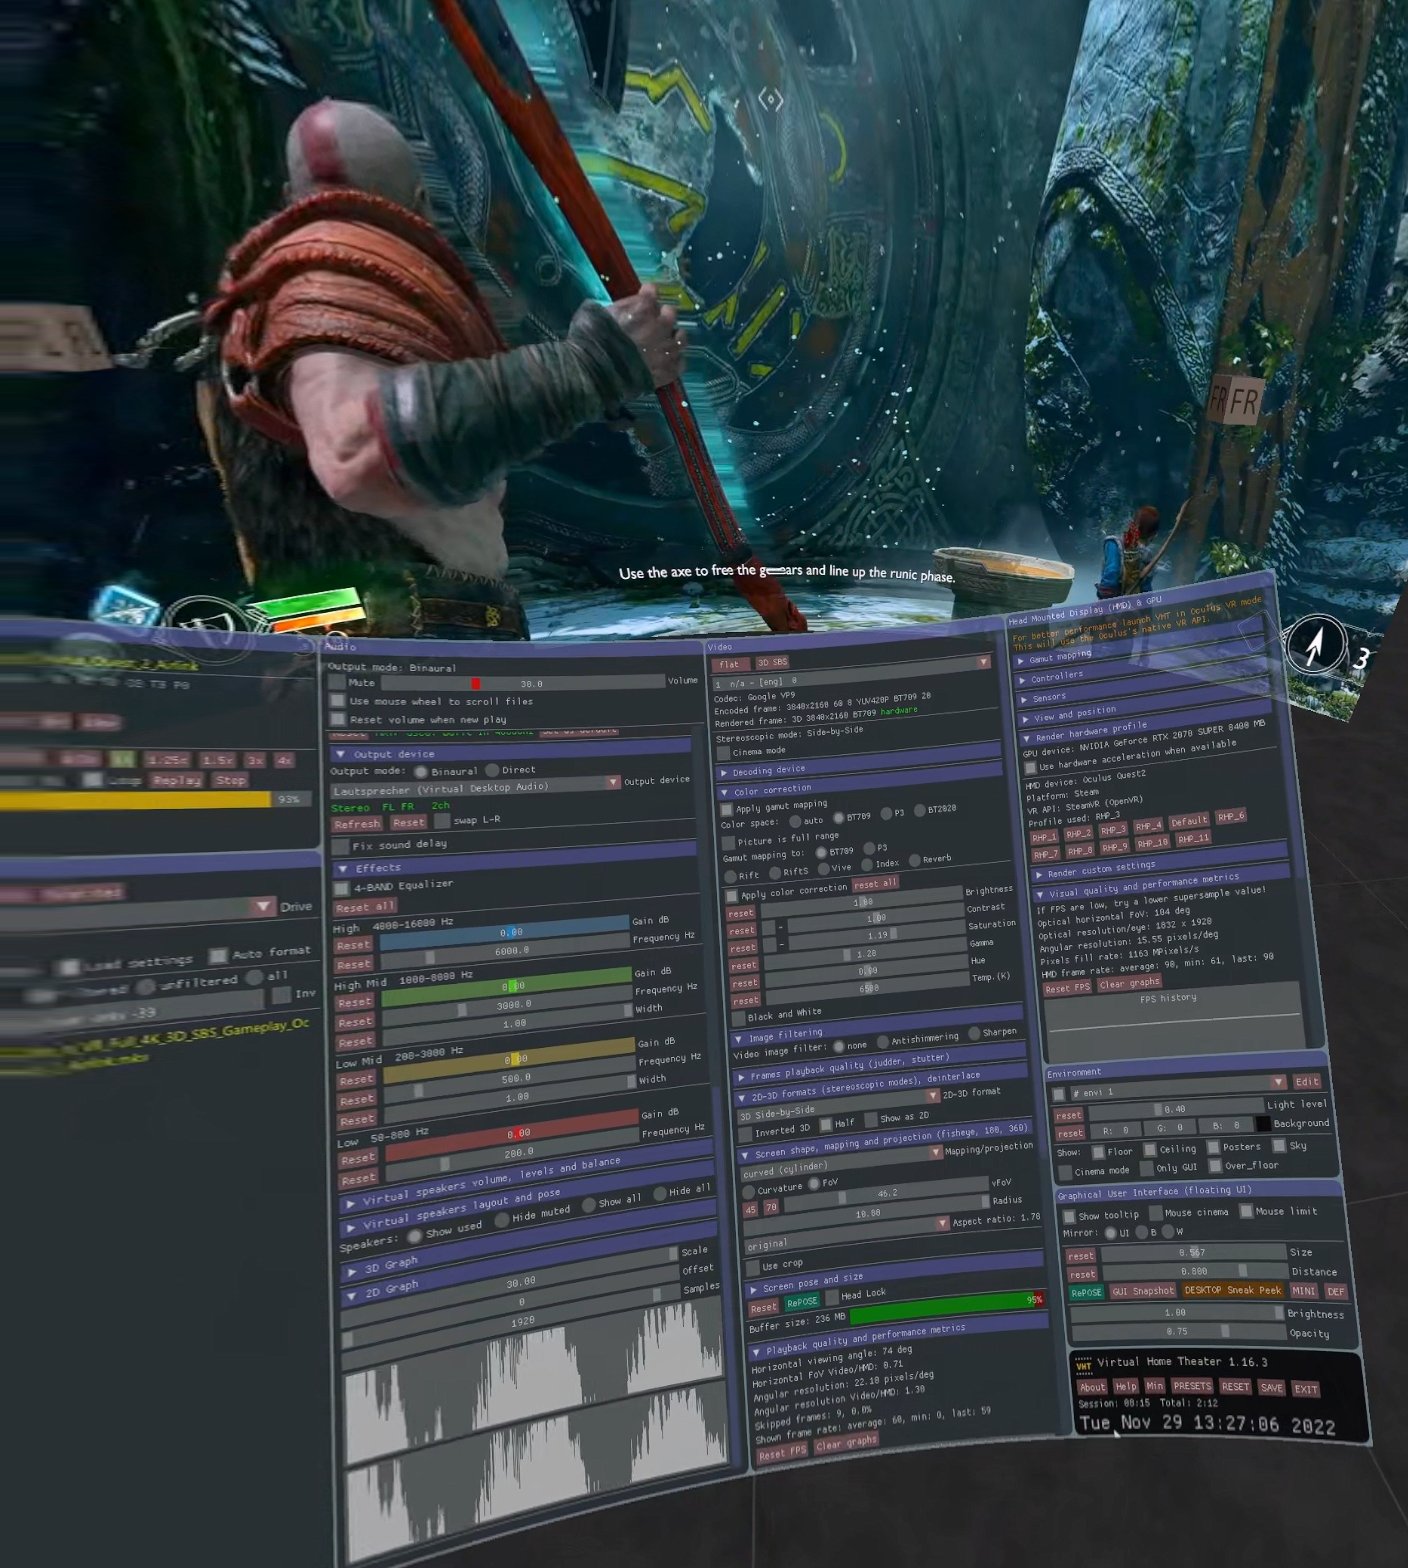
Task: Open the Background color swatch in Environment
Action: point(1263,1125)
